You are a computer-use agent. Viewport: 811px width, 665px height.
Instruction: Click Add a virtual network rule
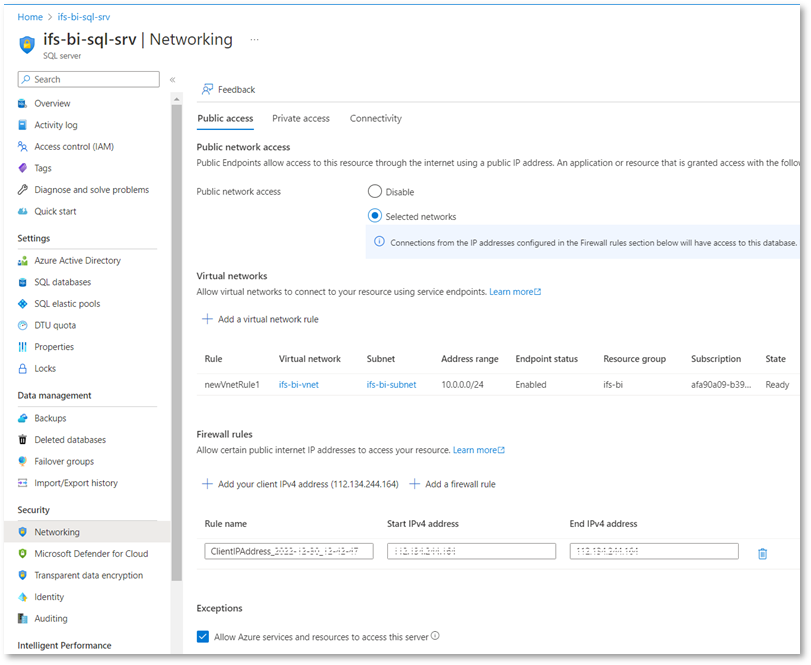(260, 320)
